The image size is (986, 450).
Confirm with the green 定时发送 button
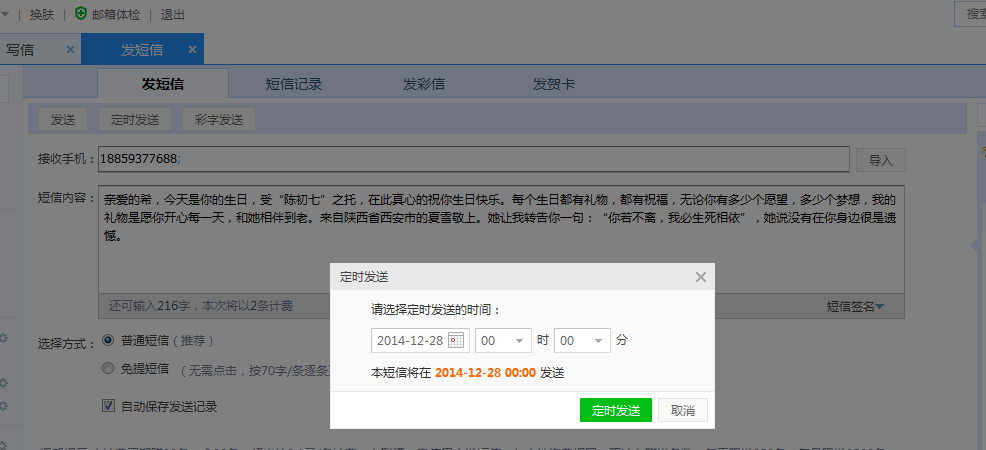(x=616, y=410)
